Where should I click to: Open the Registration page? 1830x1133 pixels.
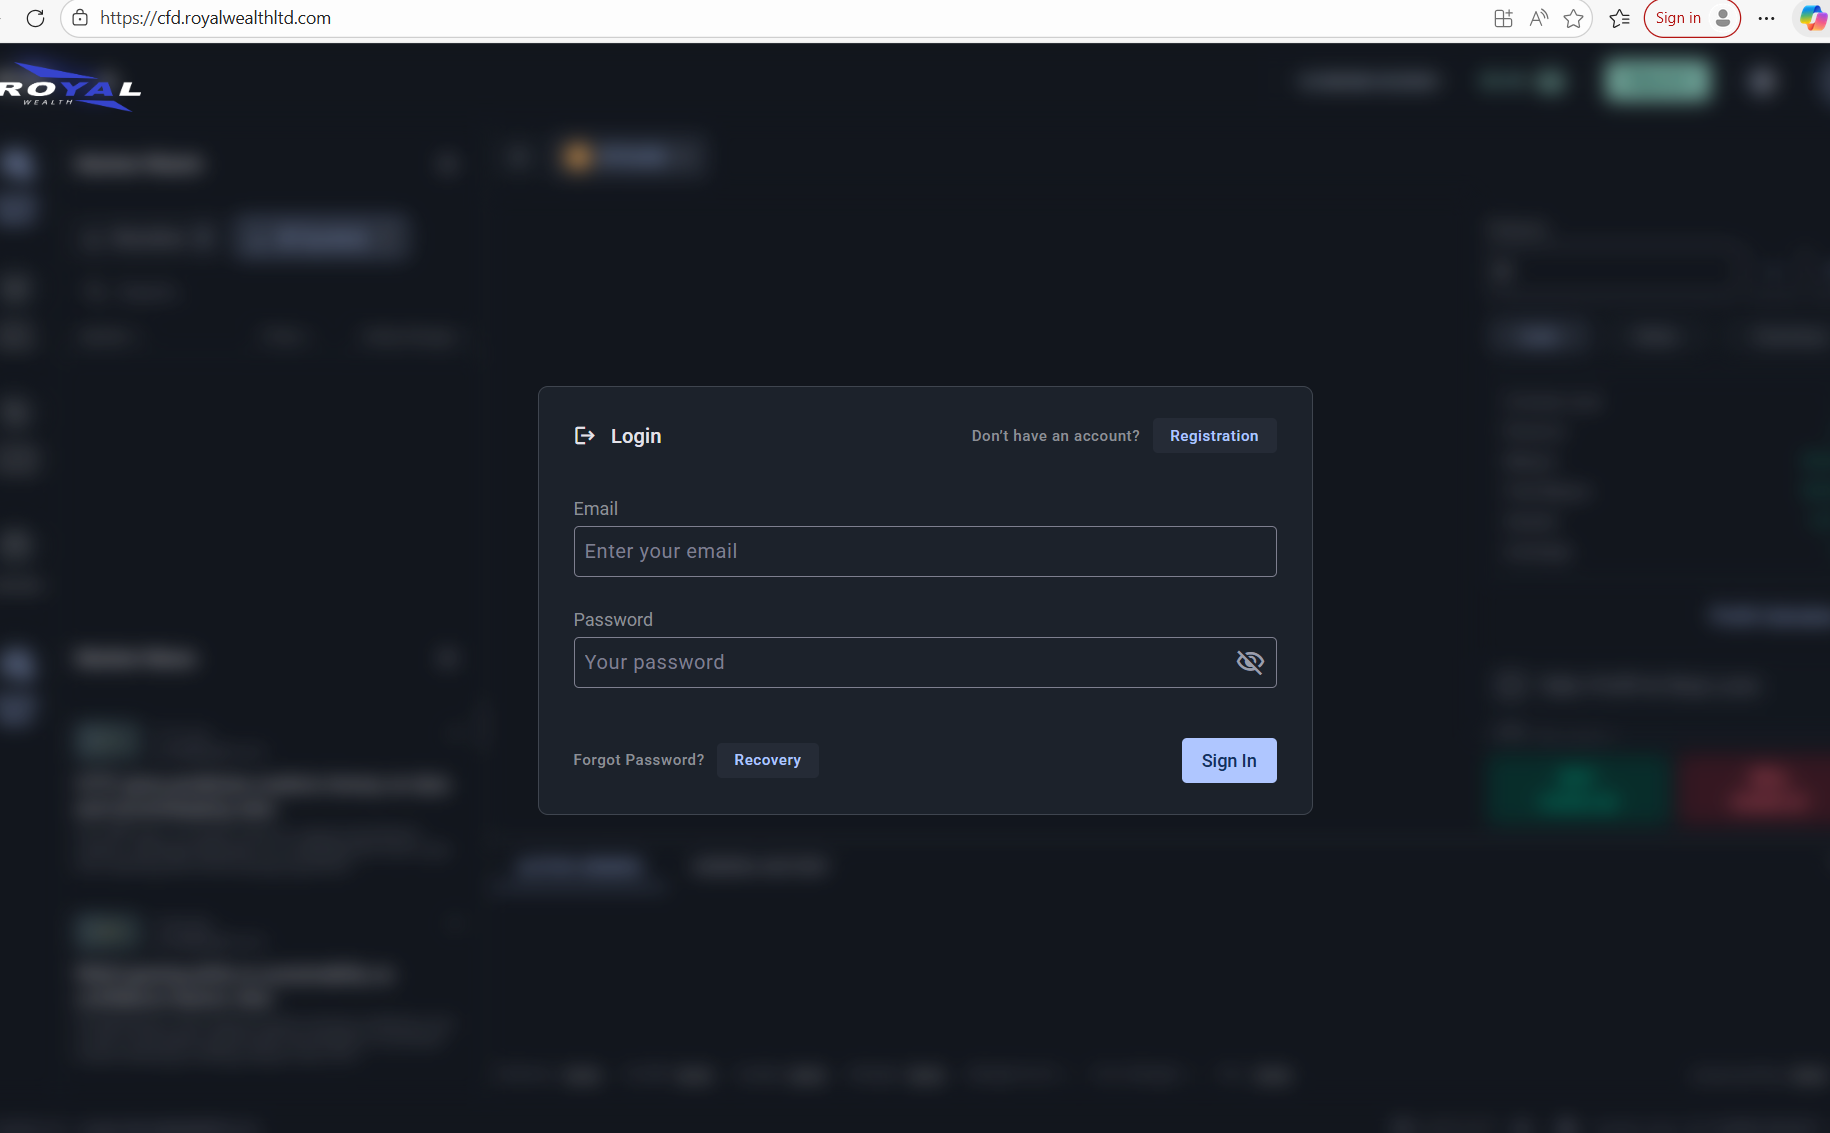[x=1213, y=436]
